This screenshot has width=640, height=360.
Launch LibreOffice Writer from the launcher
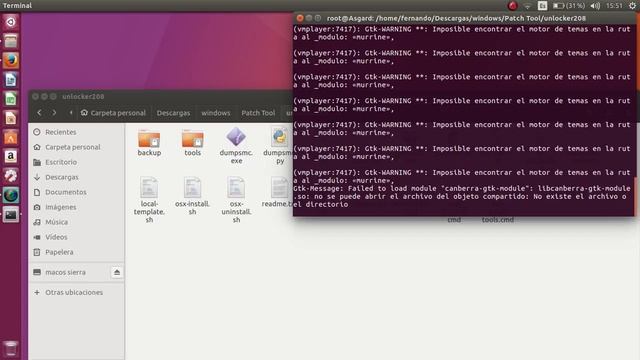(x=11, y=80)
